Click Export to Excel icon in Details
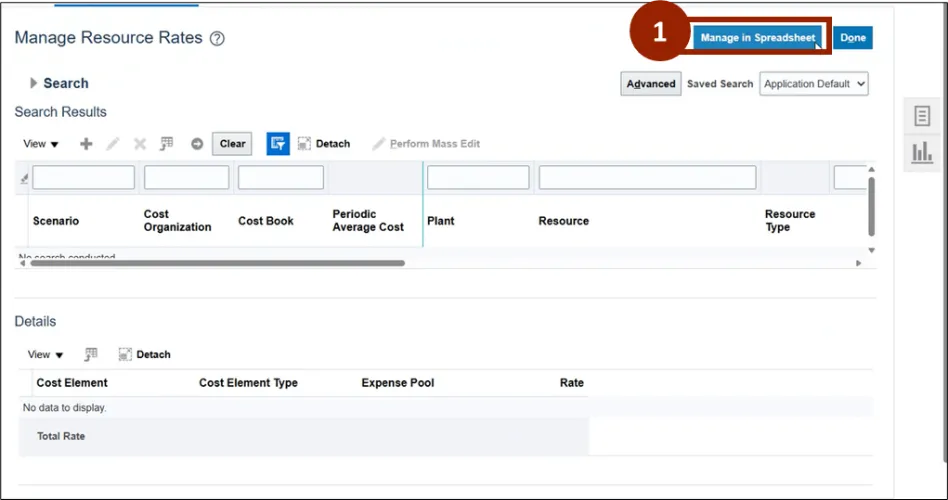 [91, 354]
